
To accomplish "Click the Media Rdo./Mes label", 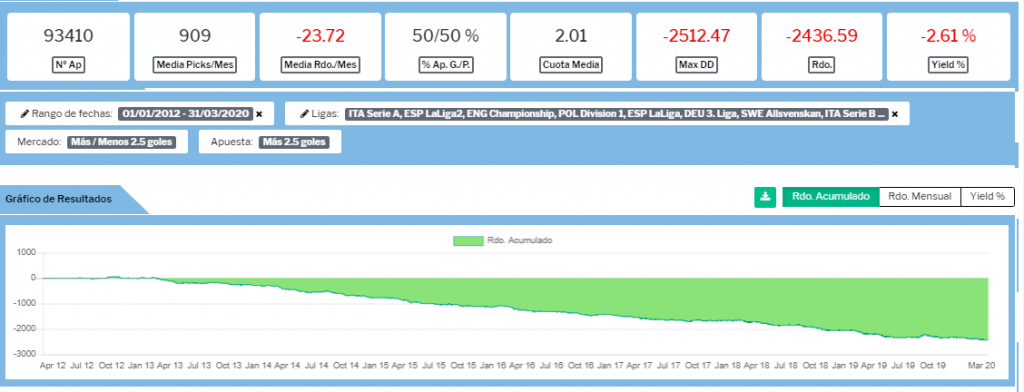I will tap(320, 65).
